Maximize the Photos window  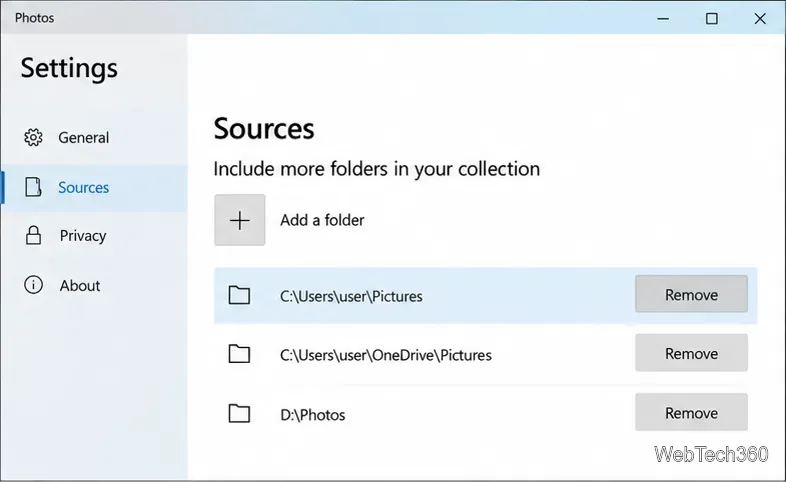(711, 19)
